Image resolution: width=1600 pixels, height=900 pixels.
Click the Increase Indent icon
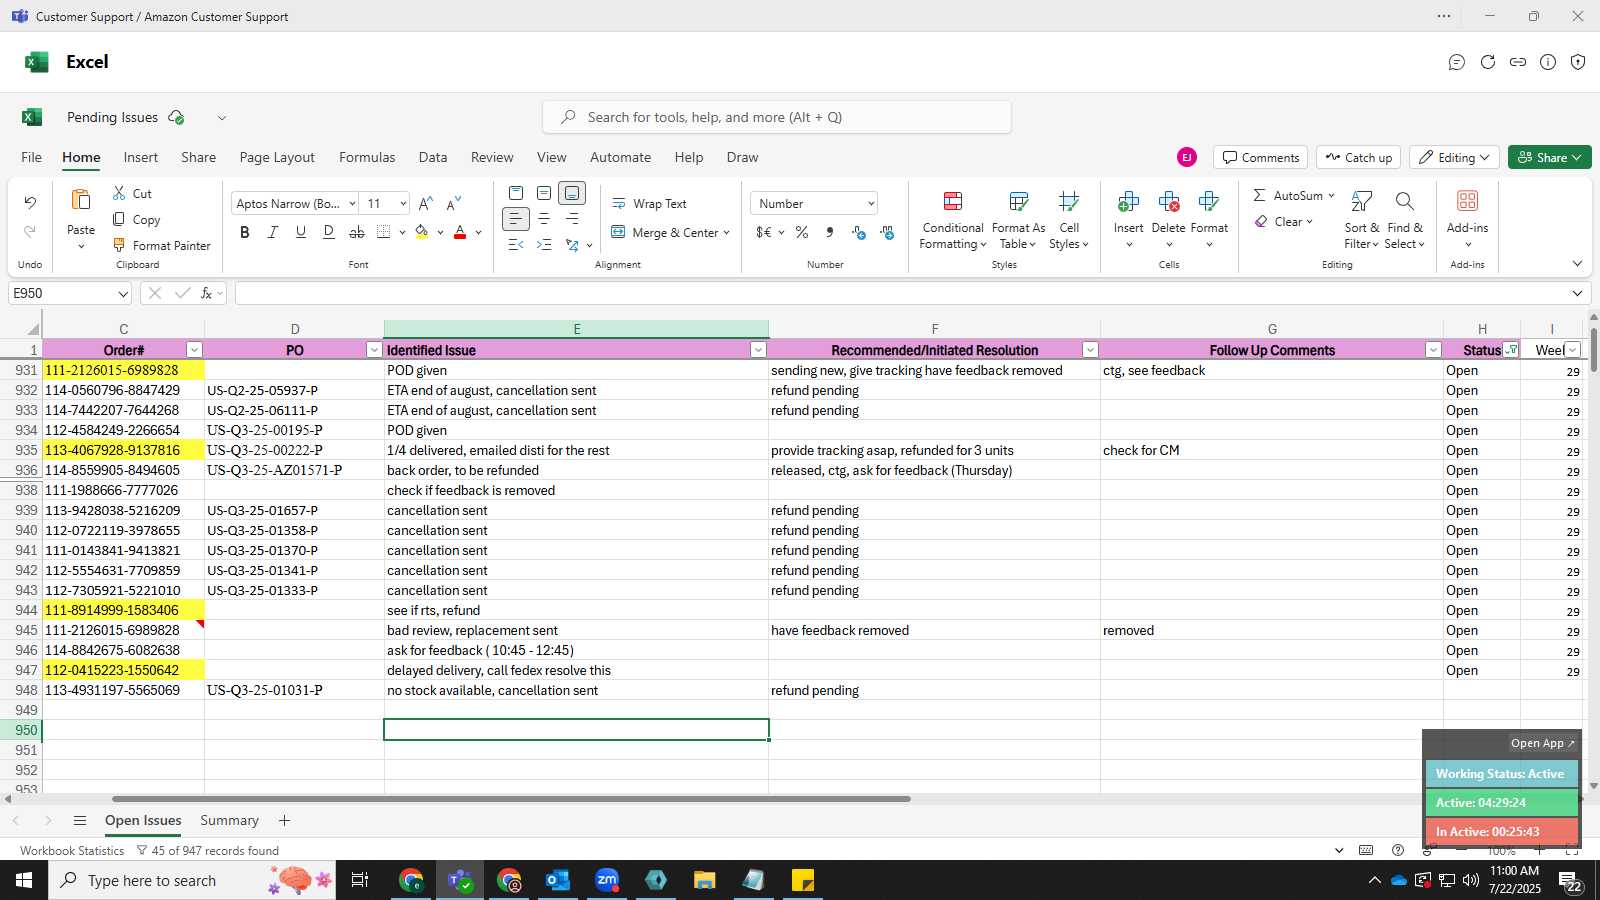[544, 245]
